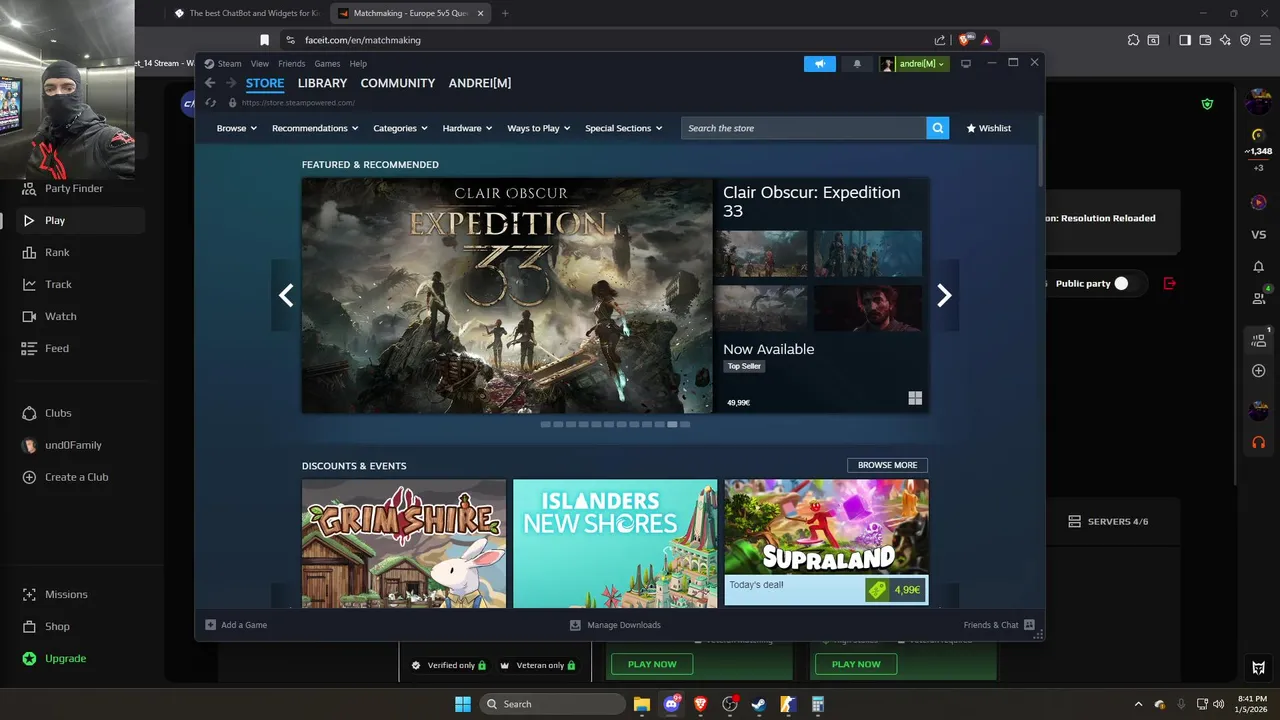Screen dimensions: 1280x720
Task: Open Brave Shields icon in address bar
Action: (x=965, y=40)
